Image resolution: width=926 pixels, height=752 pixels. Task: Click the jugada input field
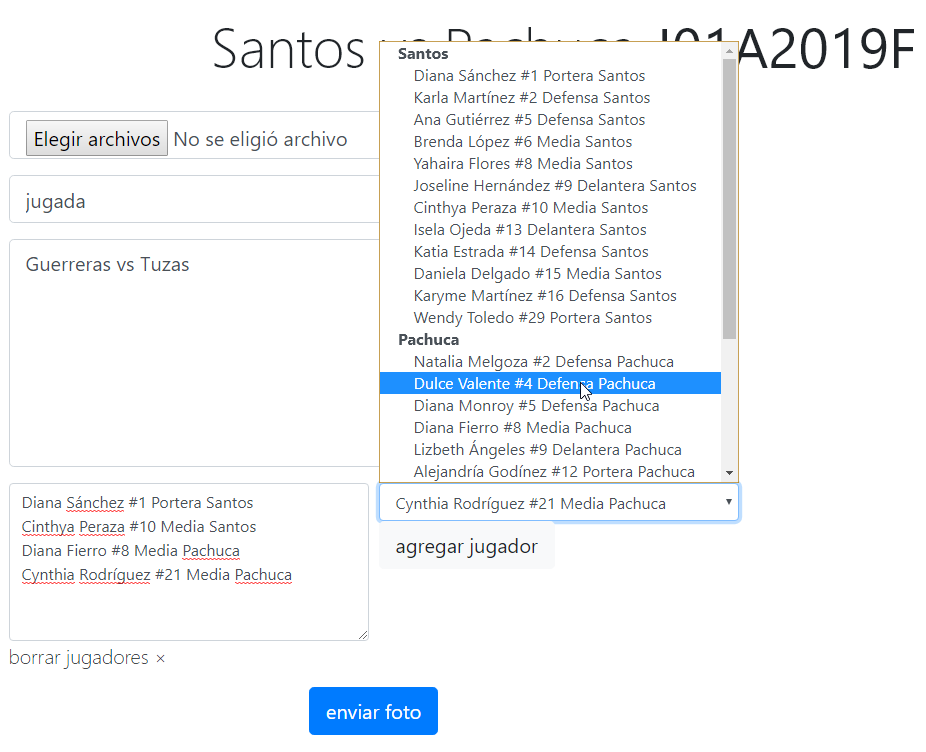coord(194,200)
